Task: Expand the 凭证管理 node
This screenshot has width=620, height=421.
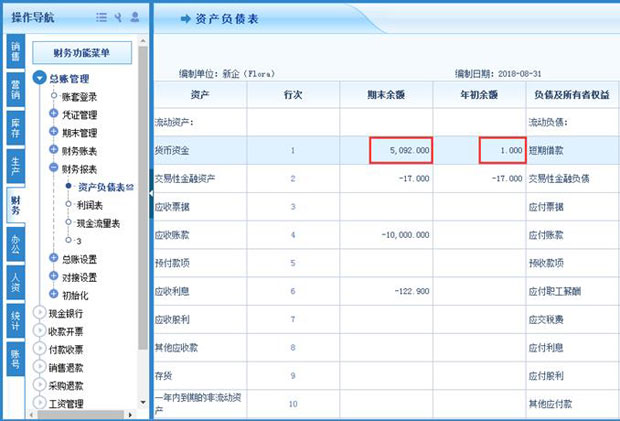Action: tap(54, 113)
